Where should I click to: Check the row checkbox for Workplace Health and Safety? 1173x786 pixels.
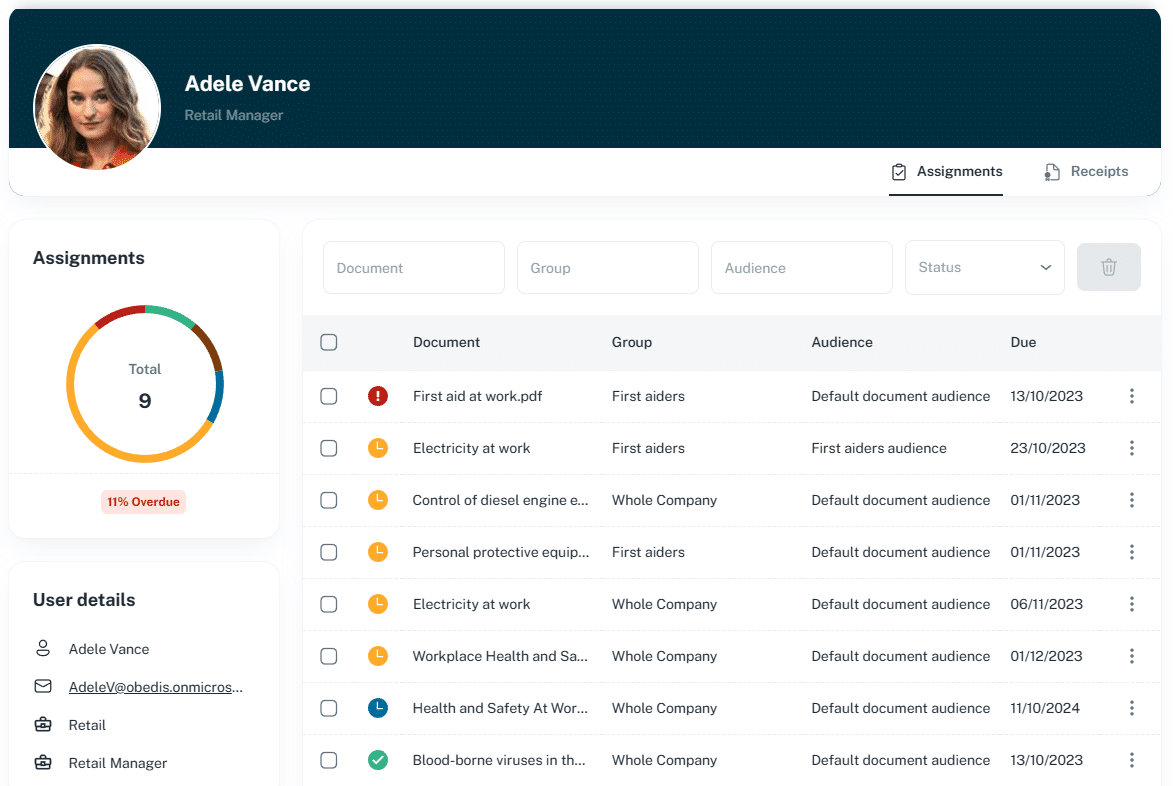pos(329,656)
